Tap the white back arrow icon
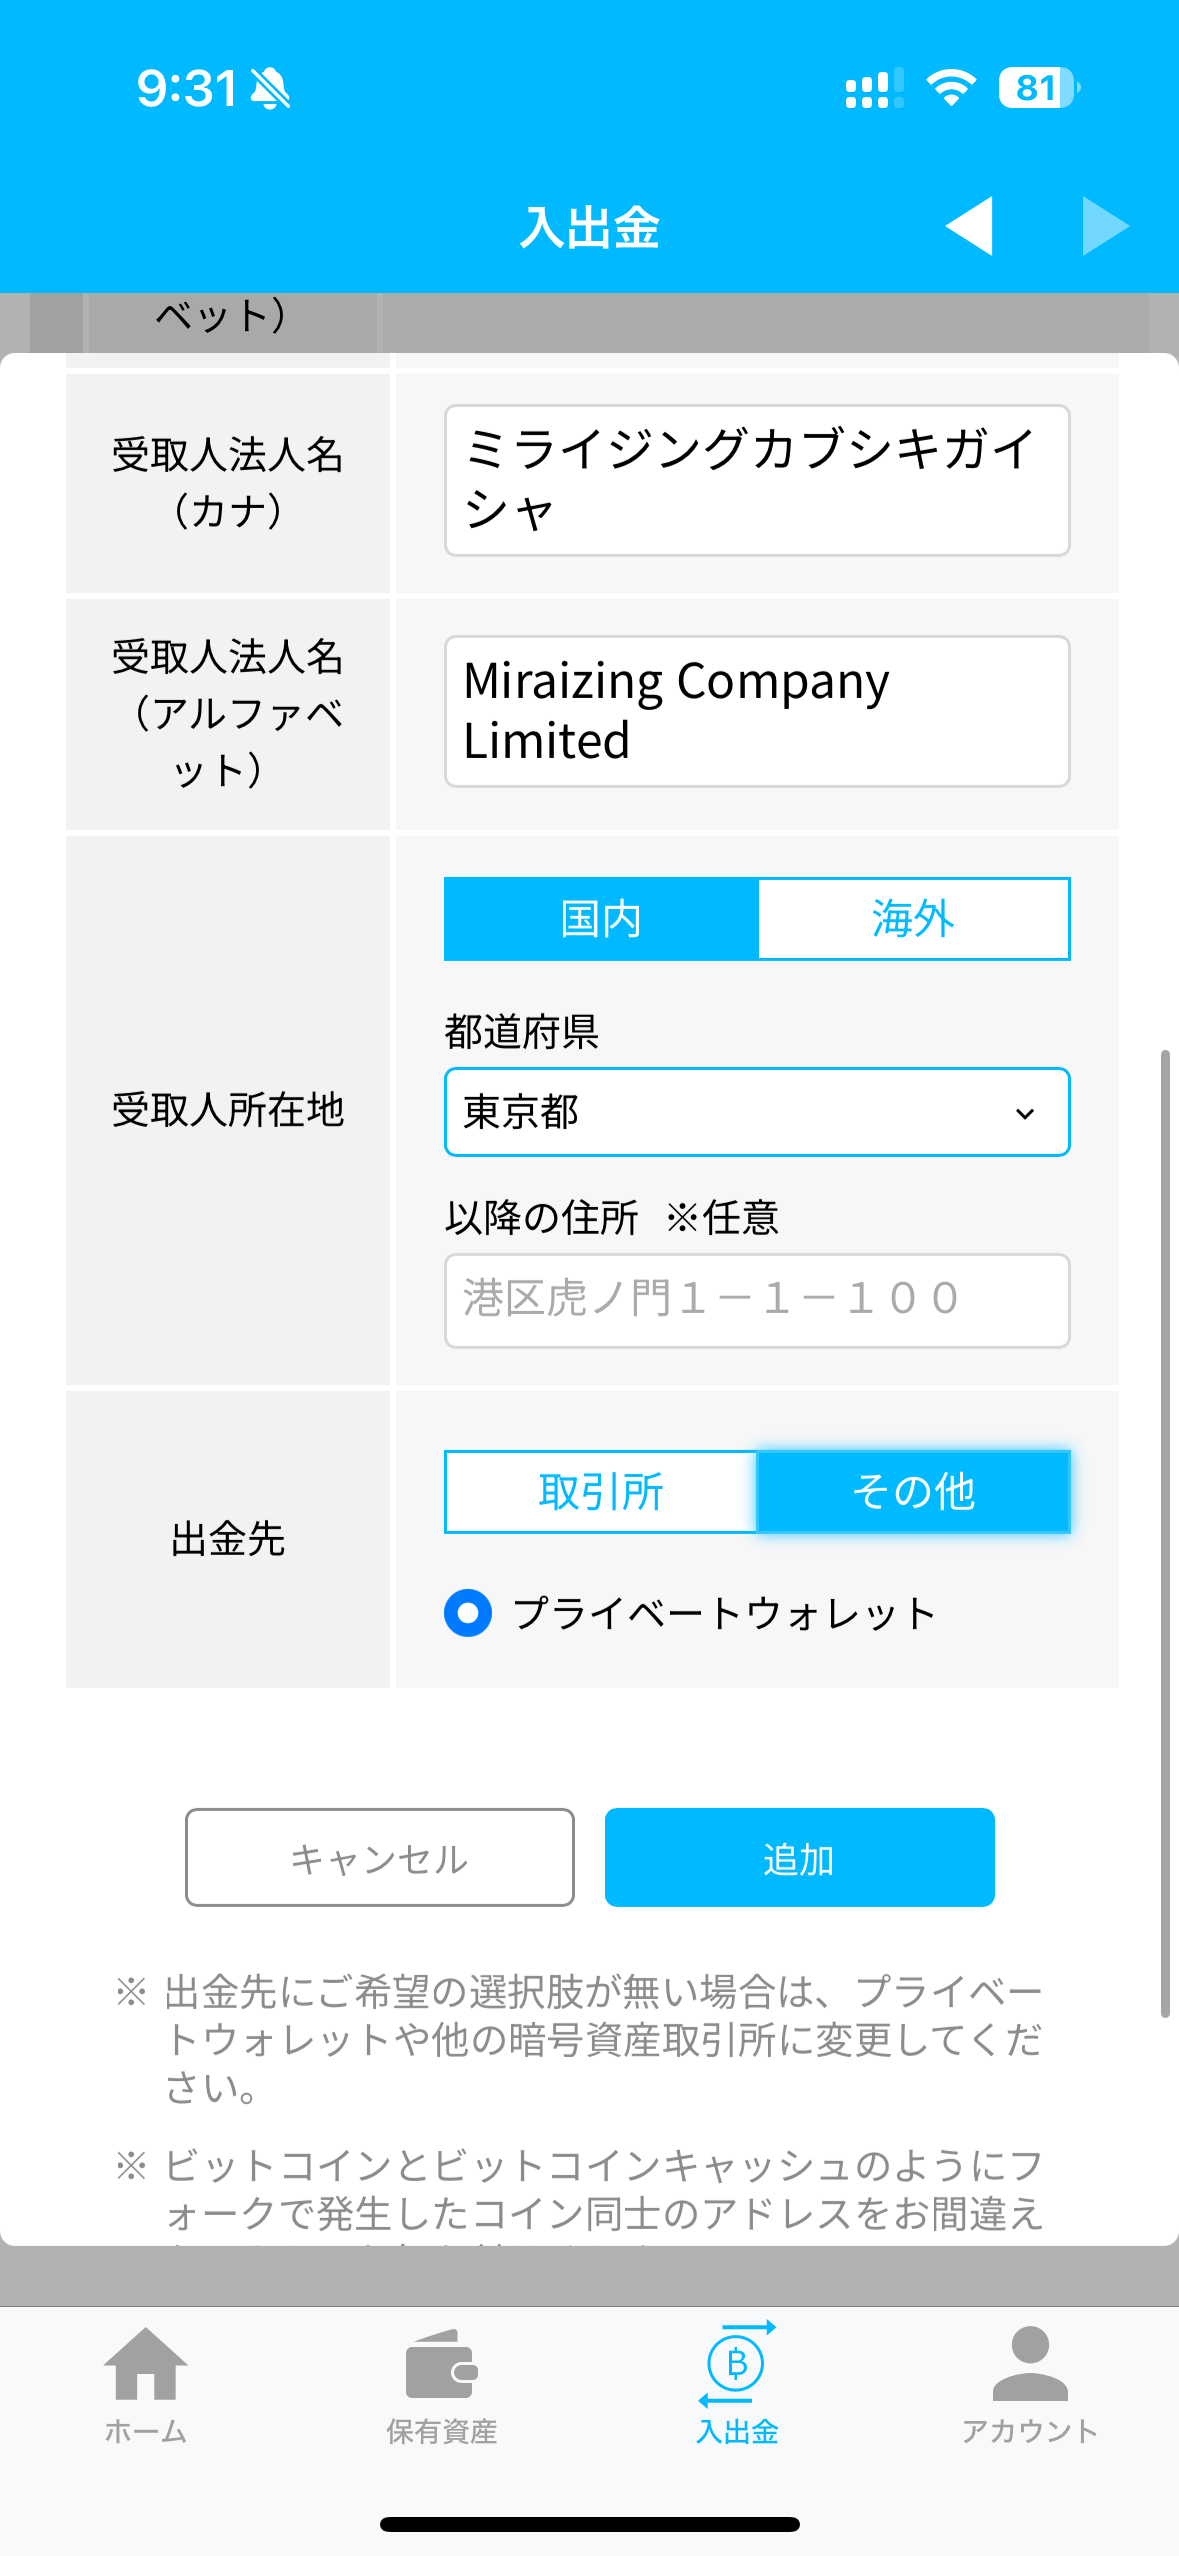Viewport: 1179px width, 2556px height. [968, 226]
